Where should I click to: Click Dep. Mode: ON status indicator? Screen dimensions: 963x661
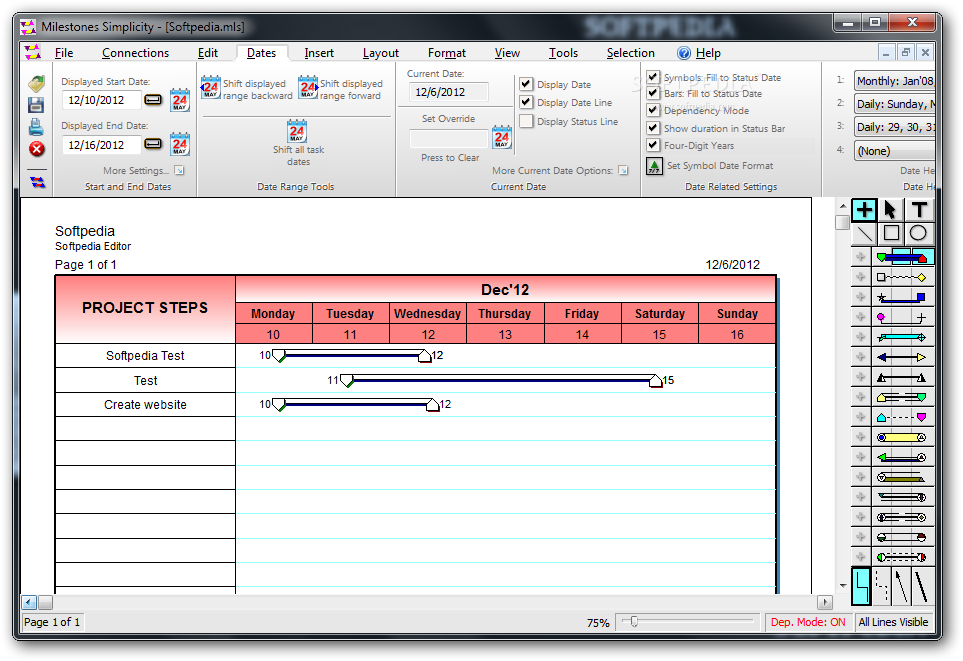808,622
